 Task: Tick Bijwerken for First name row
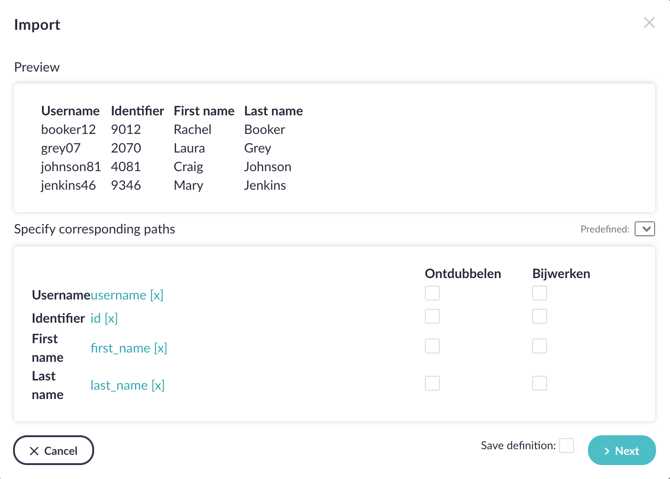click(539, 346)
